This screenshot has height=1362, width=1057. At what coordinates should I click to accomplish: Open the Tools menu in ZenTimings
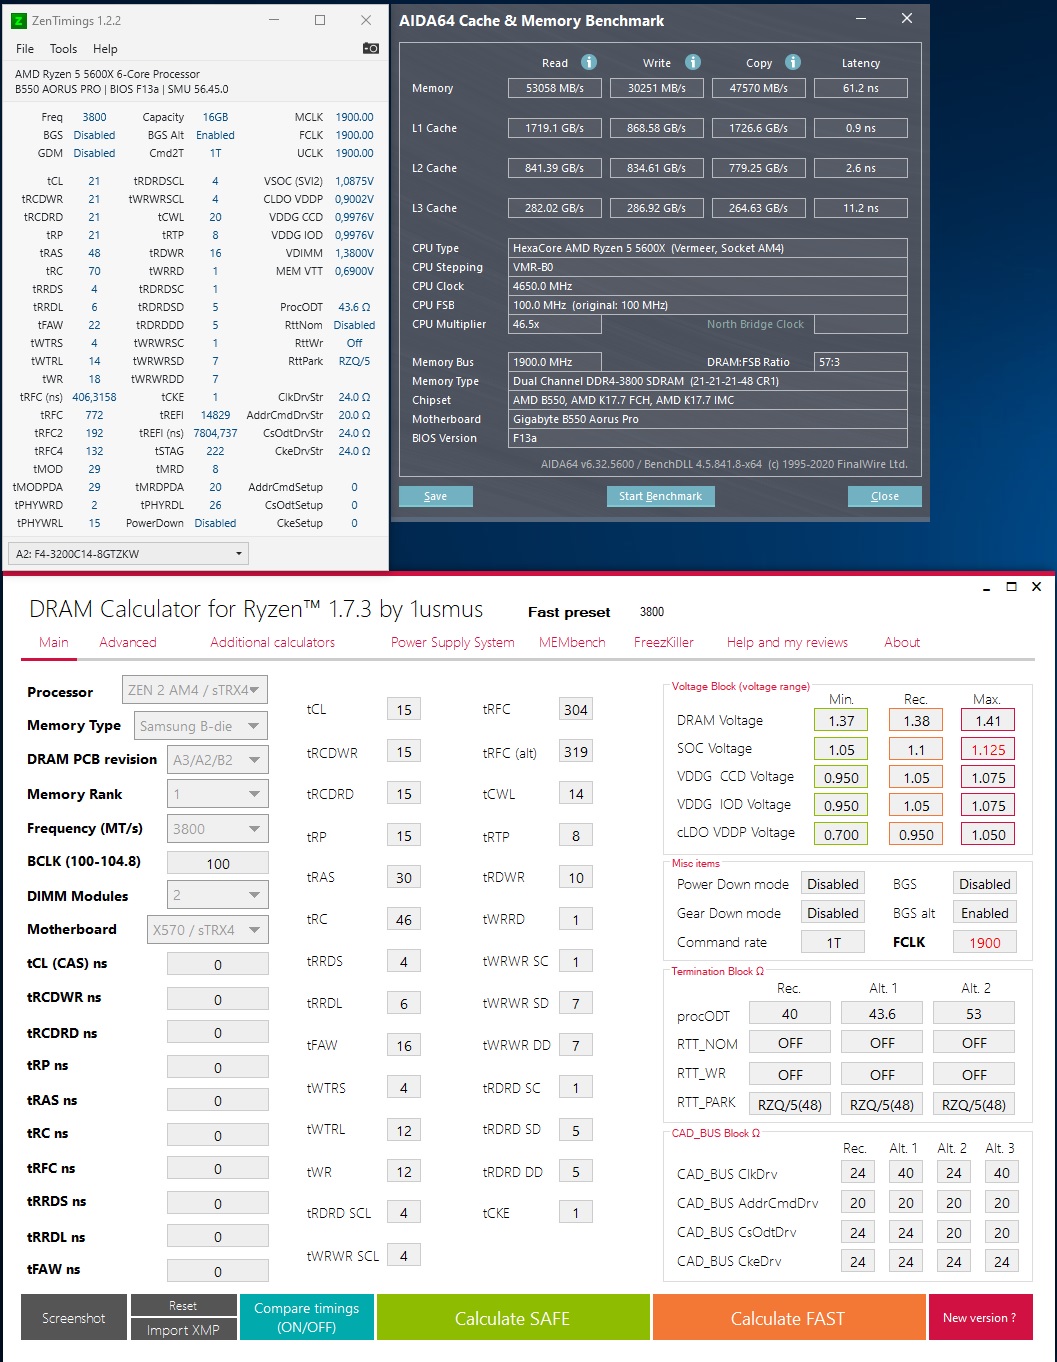[63, 49]
